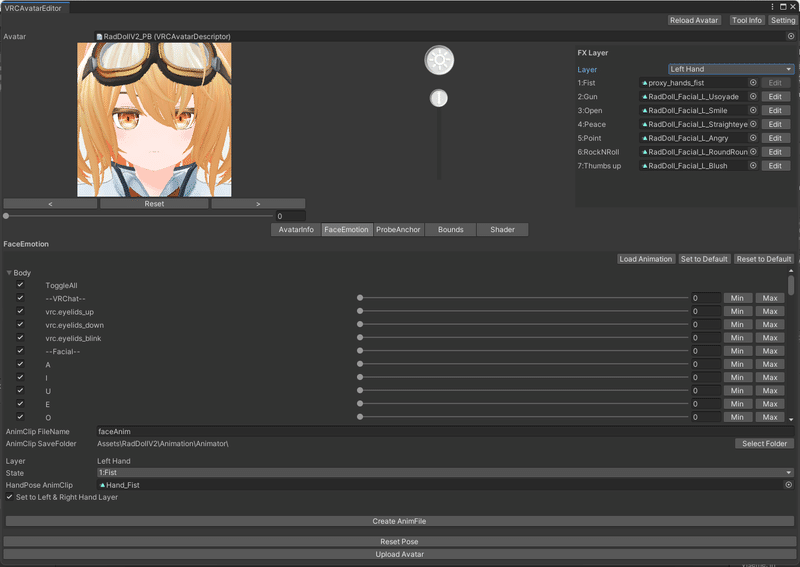This screenshot has width=800, height=567.
Task: Open object picker for HandPose AnimClip
Action: (x=788, y=485)
